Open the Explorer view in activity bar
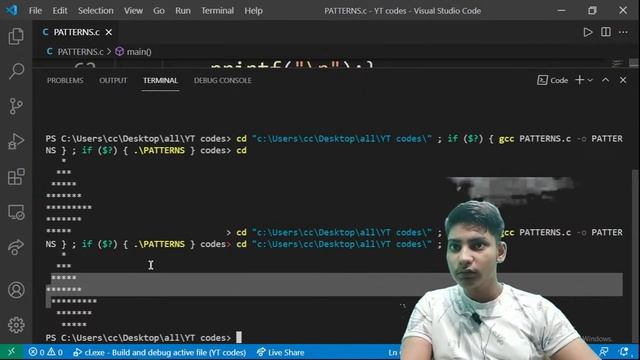 click(x=16, y=36)
